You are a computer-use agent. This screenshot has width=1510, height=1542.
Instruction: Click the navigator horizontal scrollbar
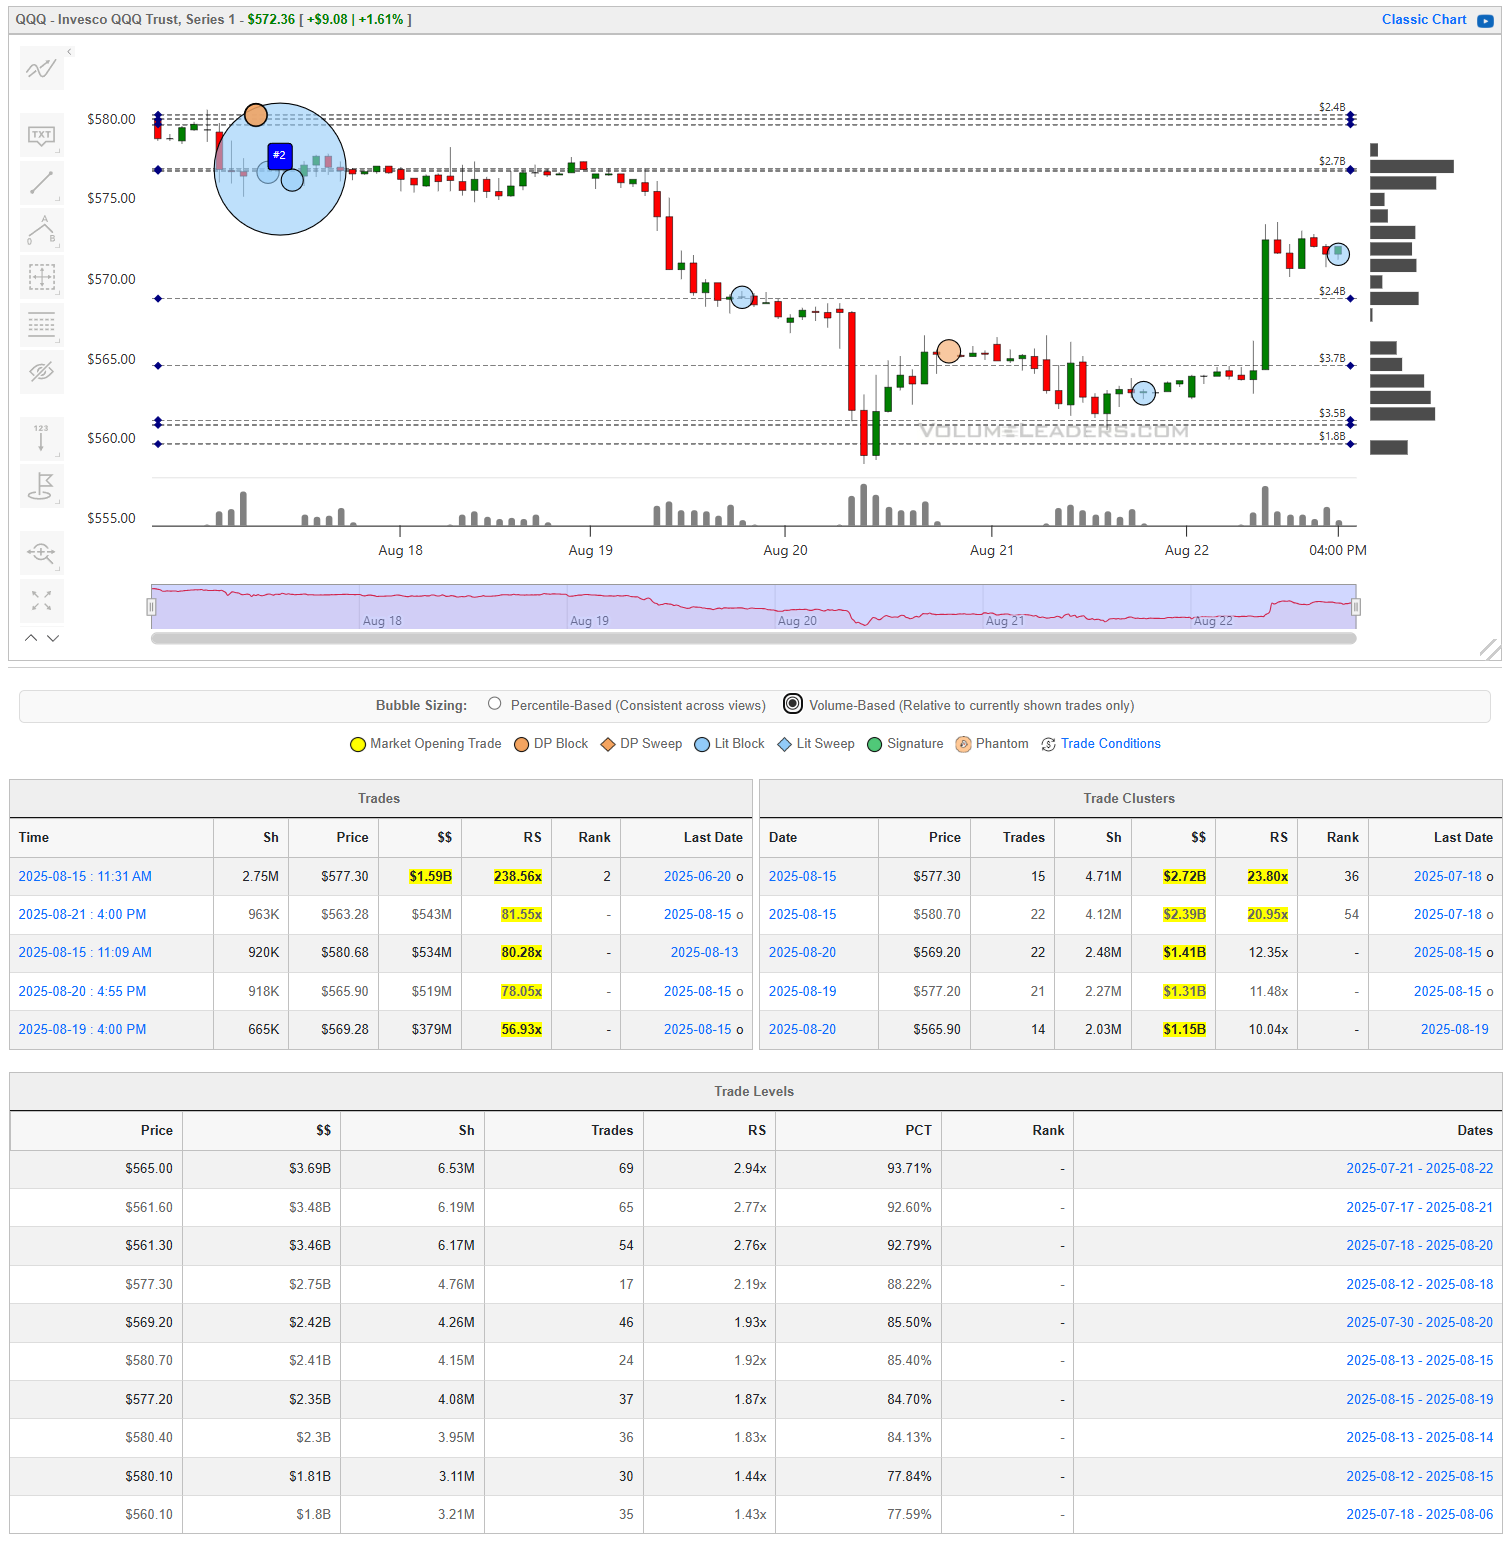pyautogui.click(x=753, y=638)
